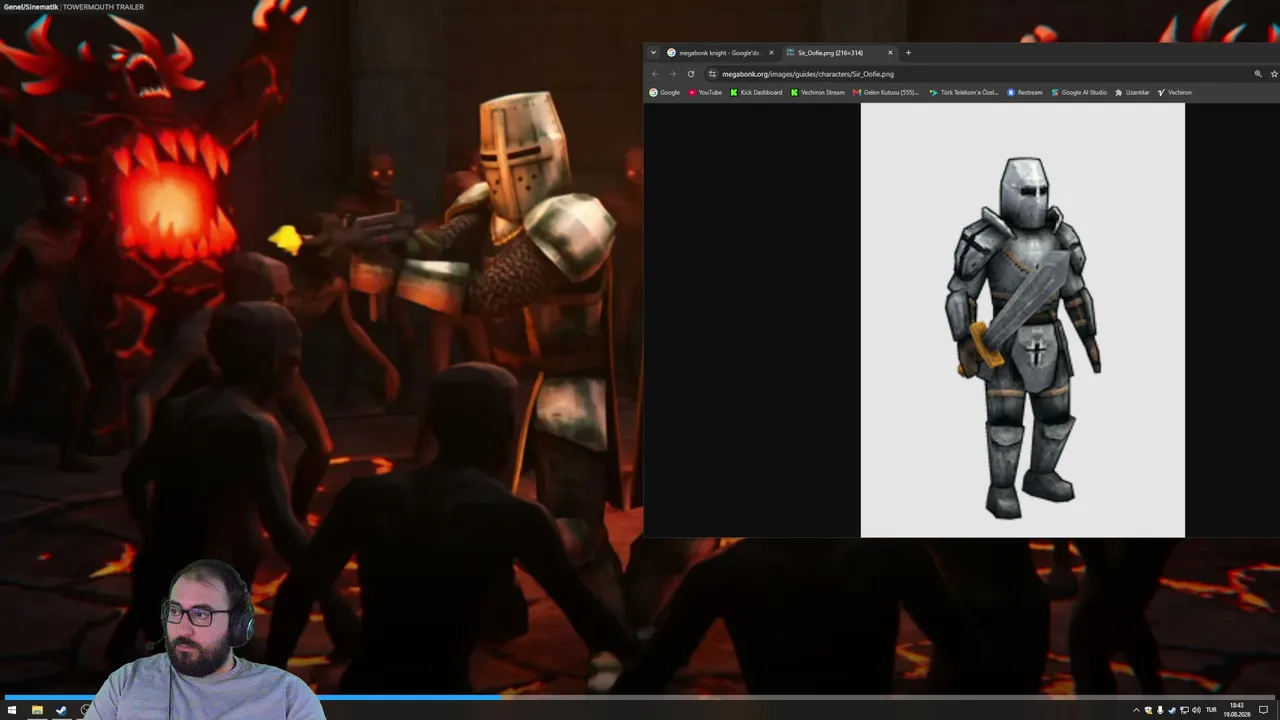
Task: Open the Kick Dashboard bookmark
Action: click(x=756, y=92)
